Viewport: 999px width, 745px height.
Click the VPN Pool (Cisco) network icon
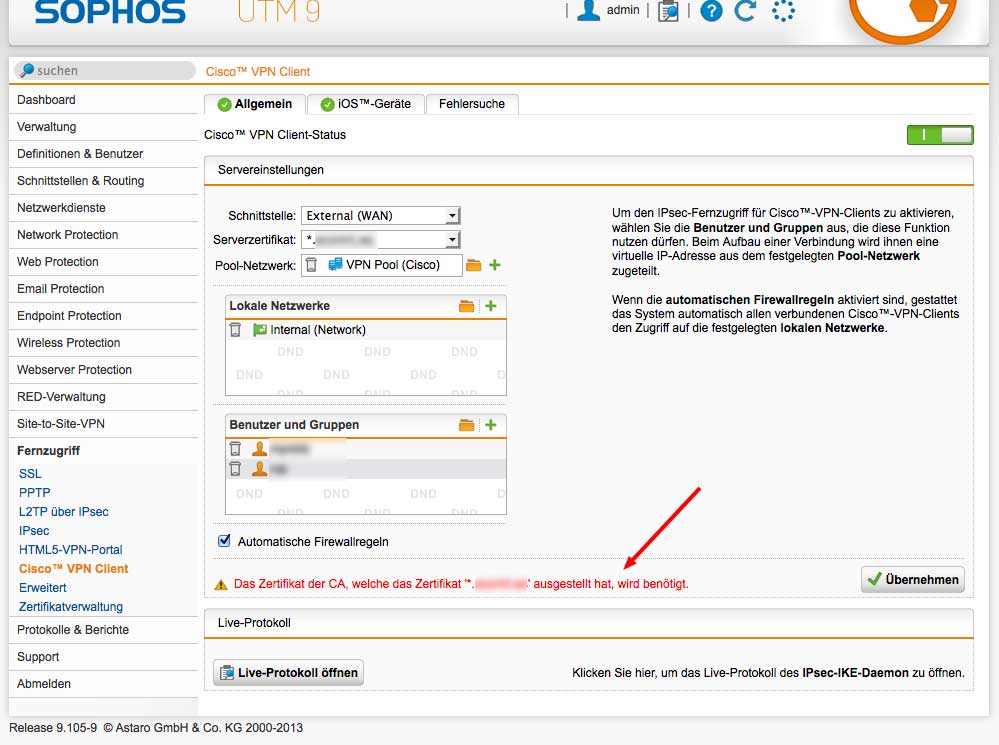pos(335,264)
